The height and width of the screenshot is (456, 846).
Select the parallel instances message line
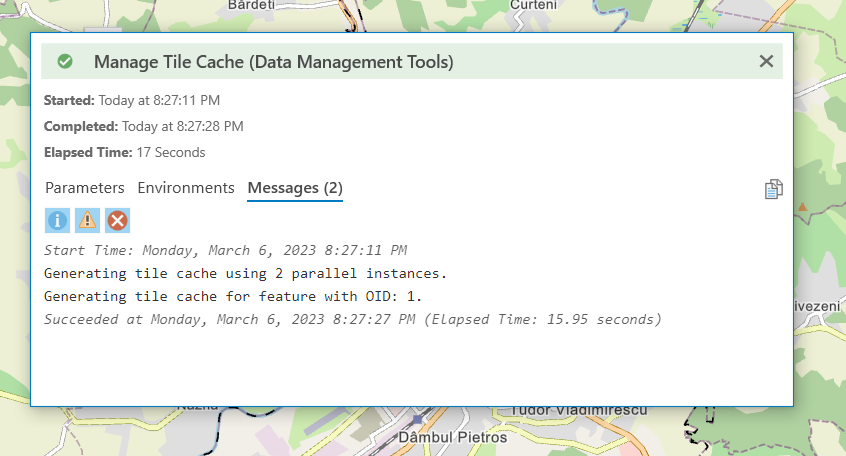245,273
